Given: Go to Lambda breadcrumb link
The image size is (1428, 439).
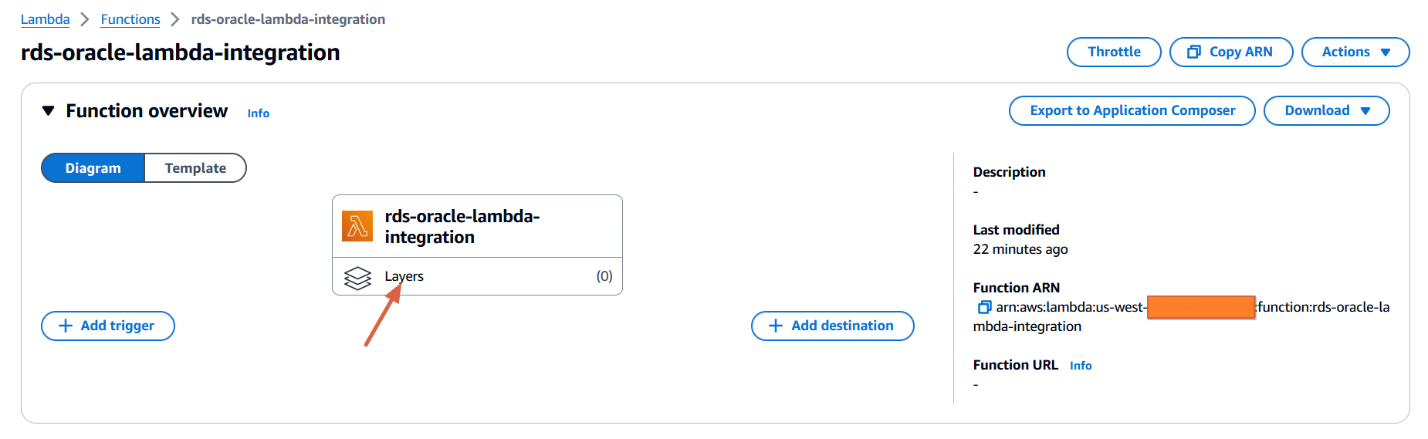Looking at the screenshot, I should tap(45, 20).
